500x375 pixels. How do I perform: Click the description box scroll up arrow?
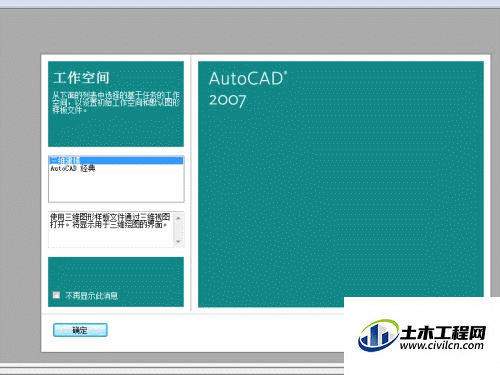178,218
